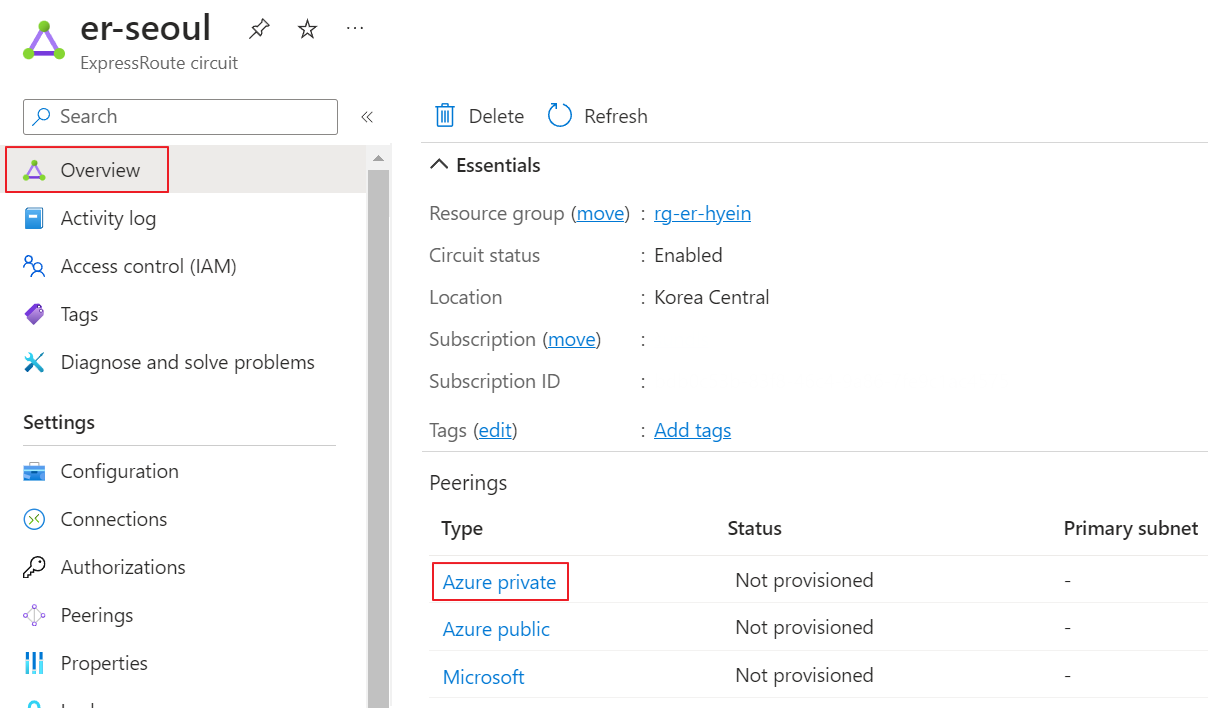The height and width of the screenshot is (708, 1208).
Task: Collapse the Essentials section
Action: (x=485, y=165)
